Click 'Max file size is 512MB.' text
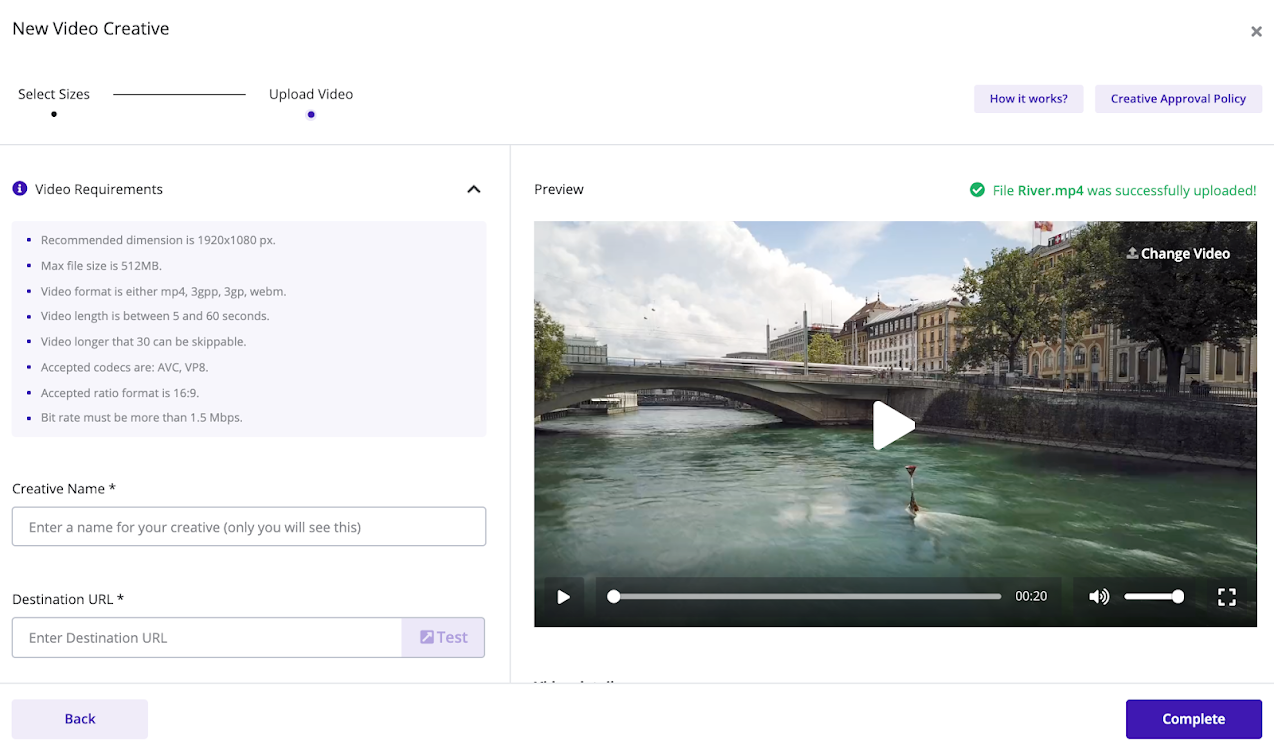1274x752 pixels. click(101, 266)
